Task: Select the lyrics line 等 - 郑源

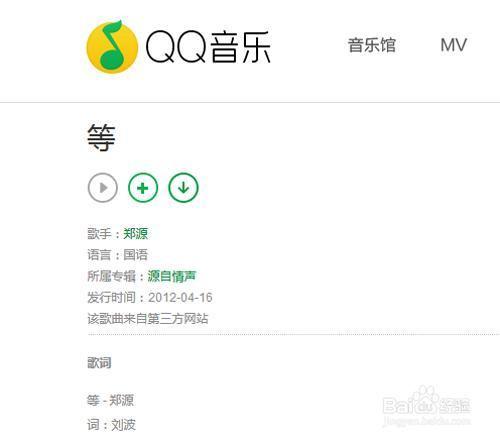Action: pos(110,400)
